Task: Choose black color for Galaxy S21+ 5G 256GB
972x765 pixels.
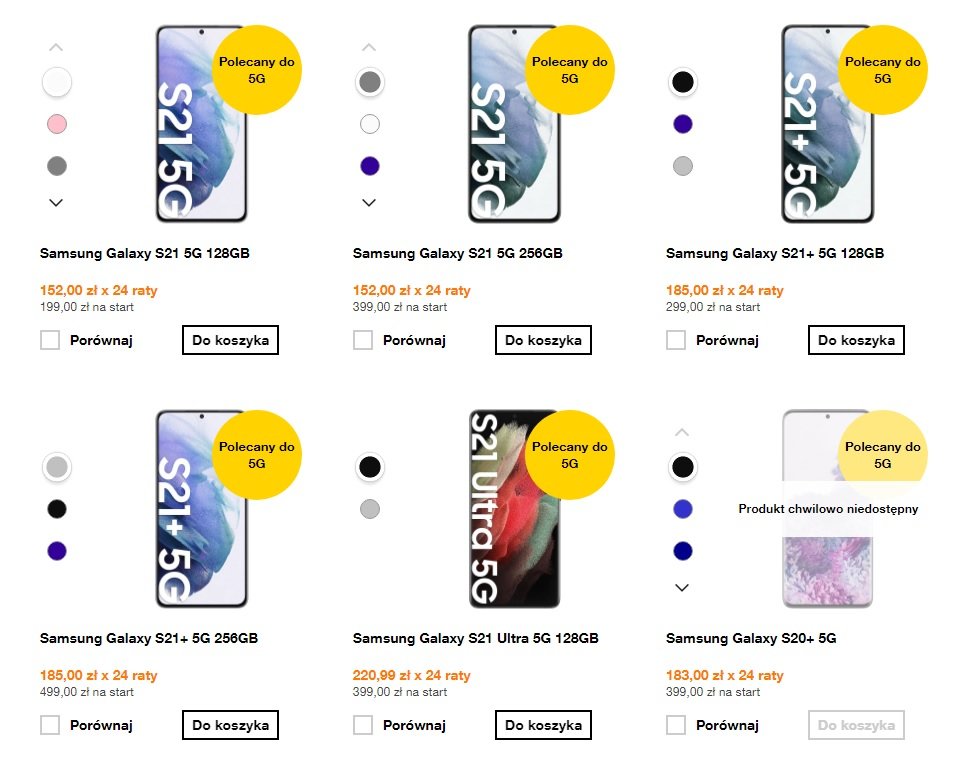Action: 57,509
